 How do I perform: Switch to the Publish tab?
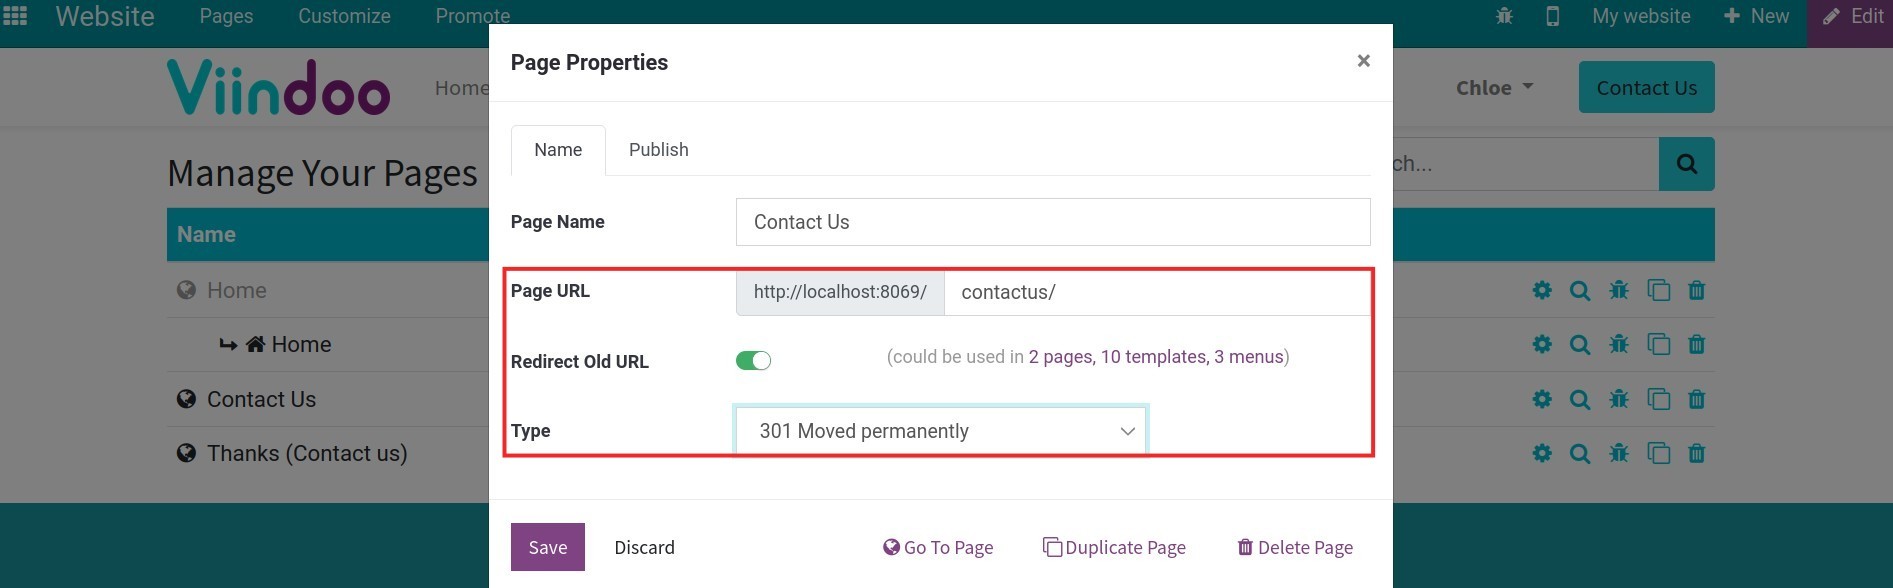click(658, 150)
